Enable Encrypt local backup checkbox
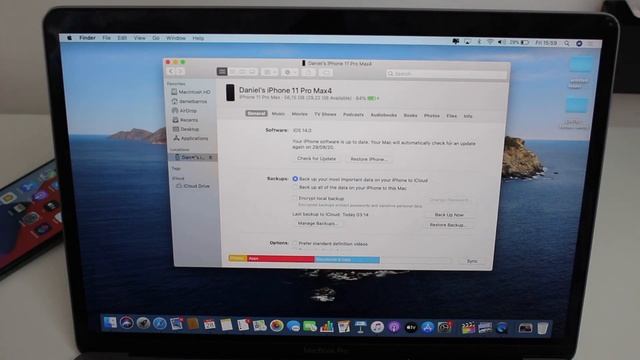Image resolution: width=640 pixels, height=360 pixels. pyautogui.click(x=295, y=198)
